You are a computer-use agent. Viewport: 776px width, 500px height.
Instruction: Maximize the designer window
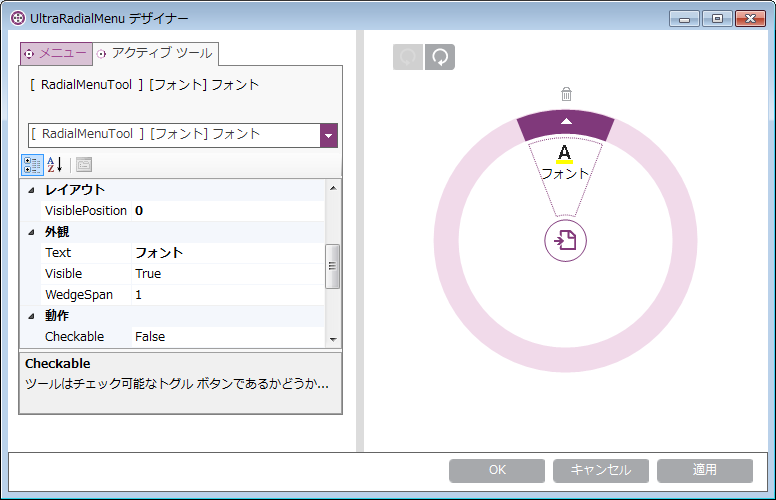click(717, 19)
